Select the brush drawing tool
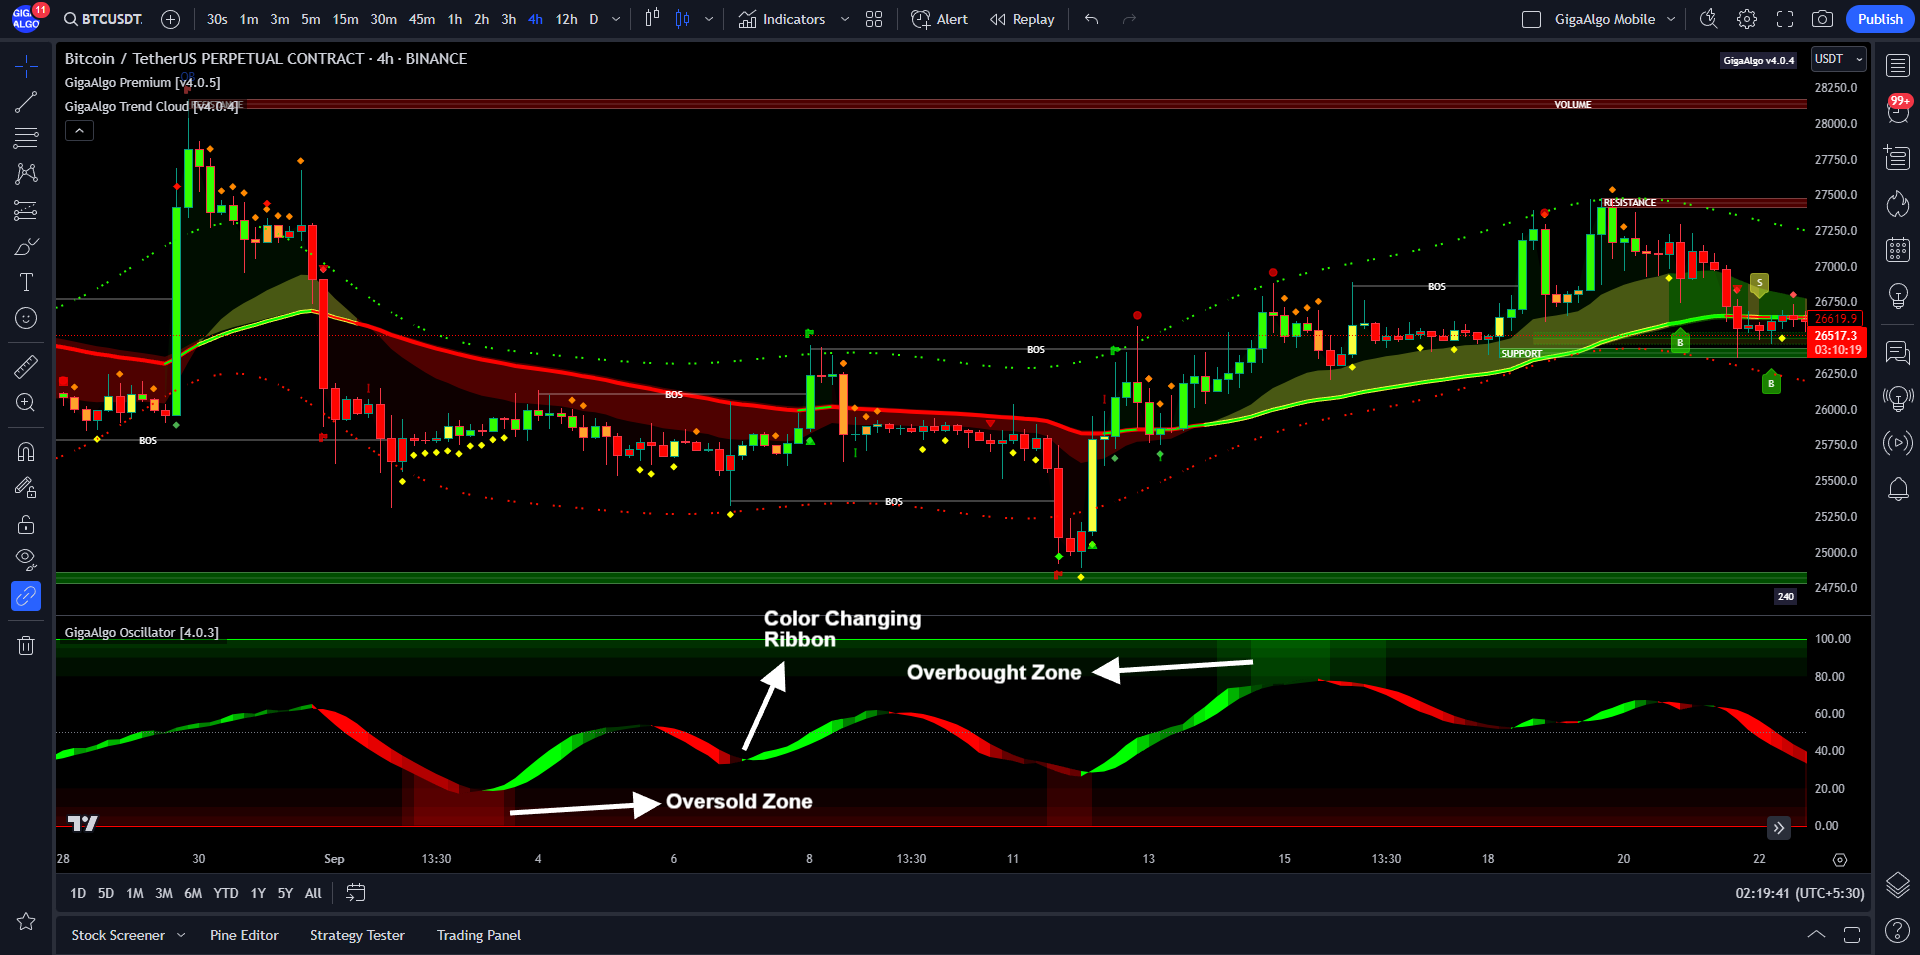 (26, 246)
